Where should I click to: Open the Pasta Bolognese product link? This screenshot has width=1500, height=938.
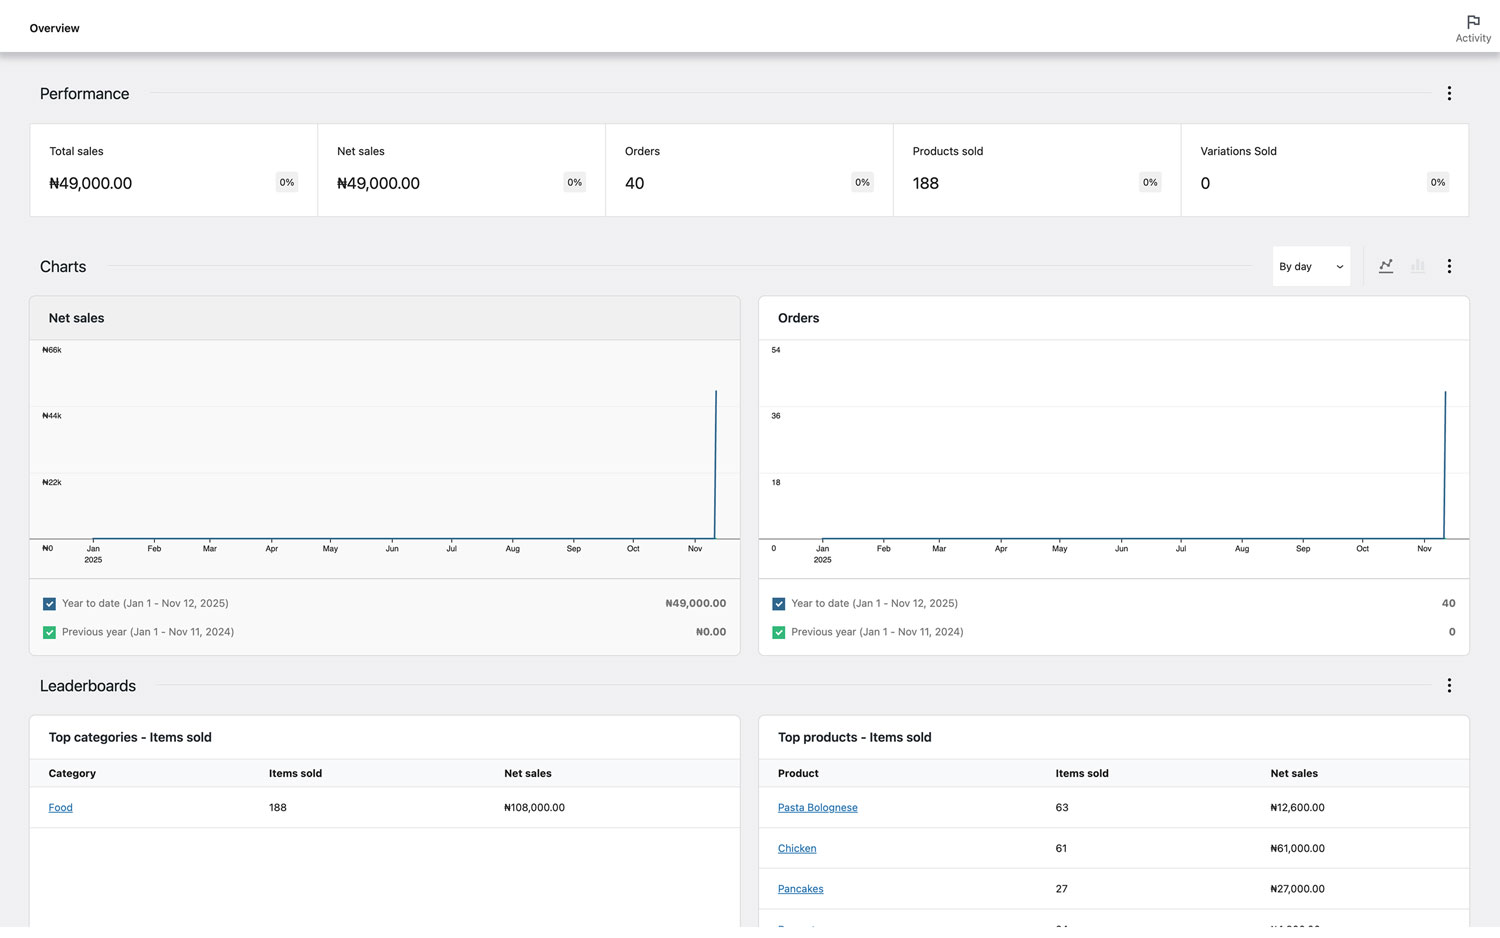tap(817, 808)
